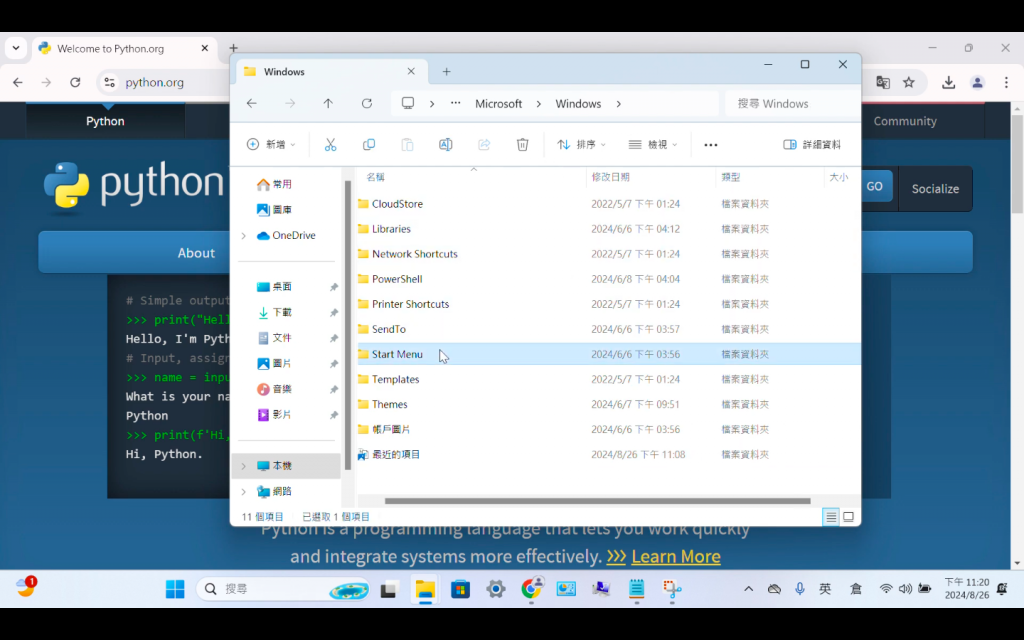Click the Socialize button on python.org

pyautogui.click(x=935, y=189)
